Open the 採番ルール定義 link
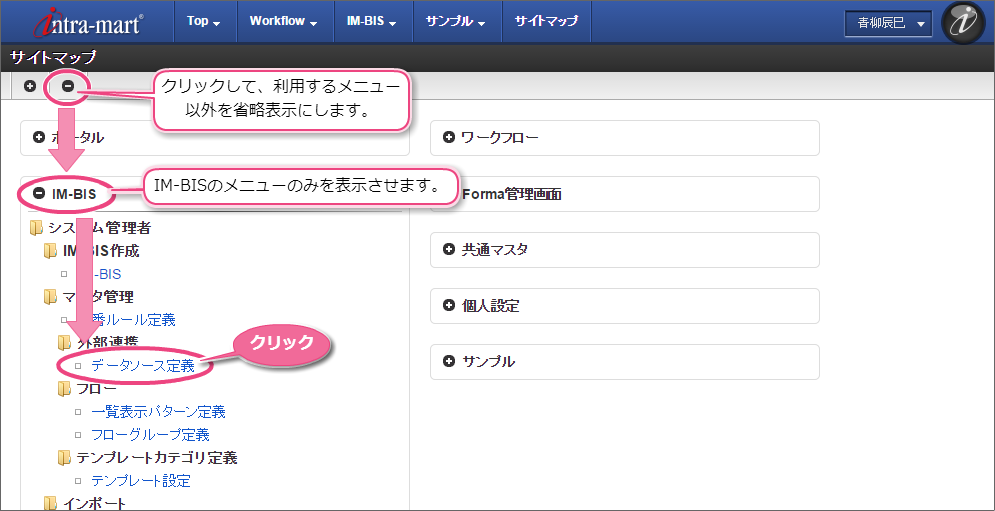The image size is (995, 511). coord(133,319)
